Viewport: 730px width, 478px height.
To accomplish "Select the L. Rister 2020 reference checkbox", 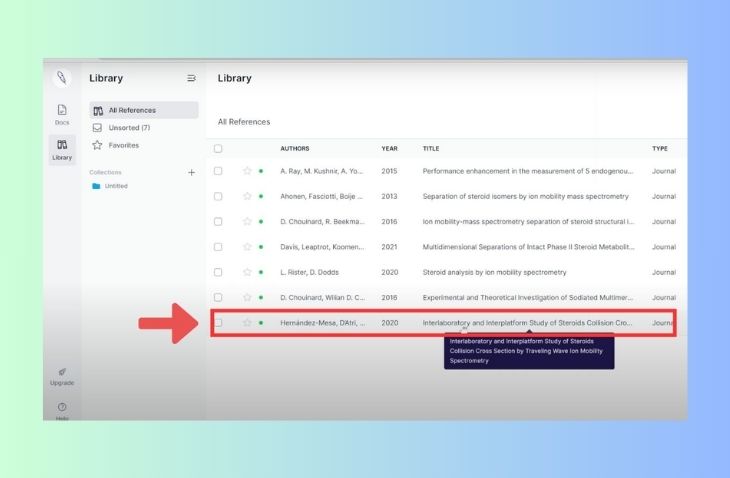I will point(218,272).
